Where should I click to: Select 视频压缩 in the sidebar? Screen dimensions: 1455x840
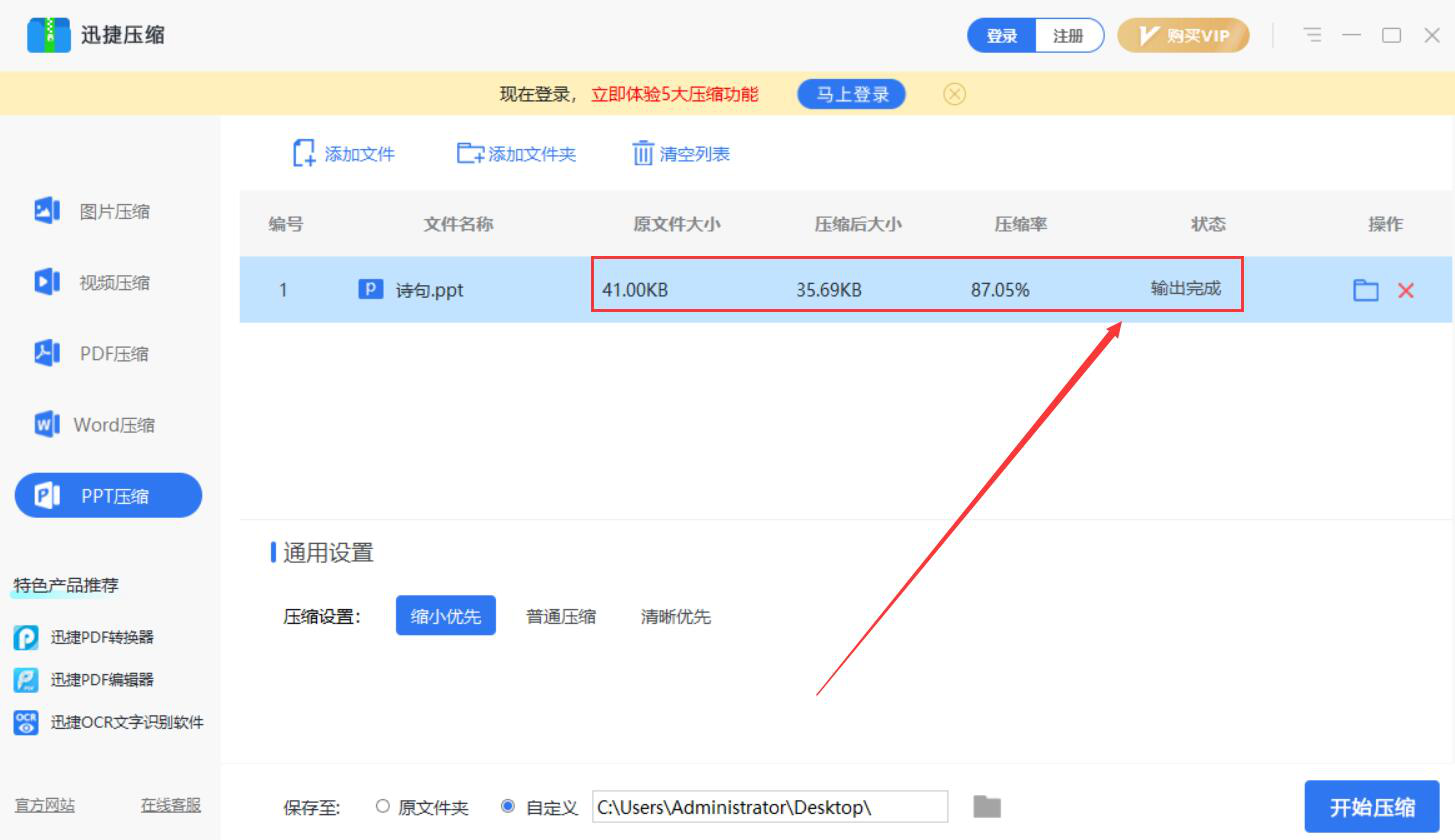click(x=92, y=282)
